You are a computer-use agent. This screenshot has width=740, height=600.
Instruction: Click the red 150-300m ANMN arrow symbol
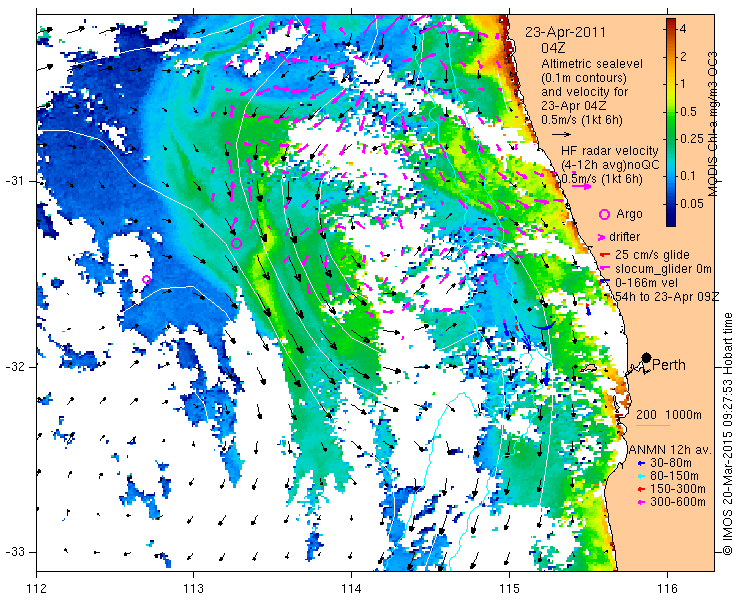pyautogui.click(x=640, y=489)
